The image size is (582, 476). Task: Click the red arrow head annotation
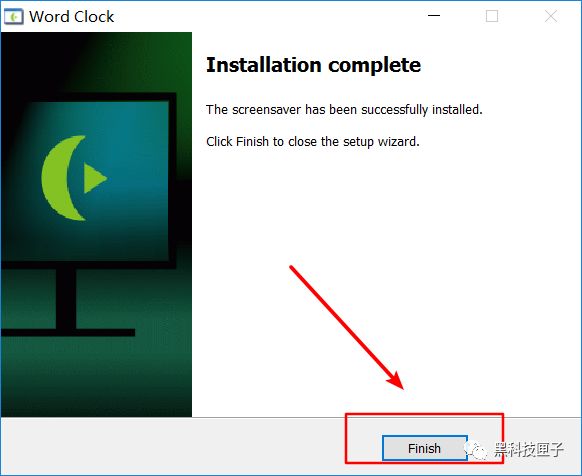(x=396, y=380)
